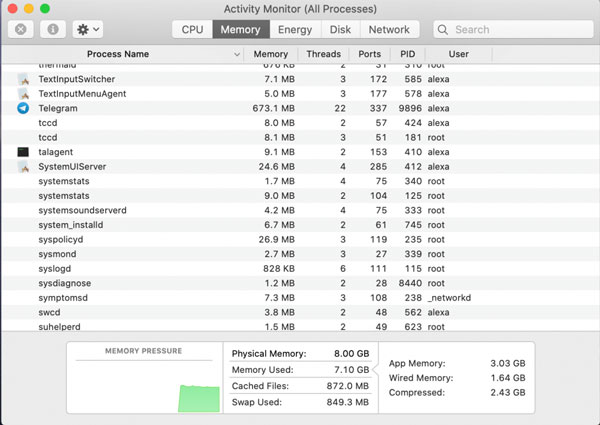Select the sysmond row
This screenshot has height=425, width=600.
pos(300,254)
